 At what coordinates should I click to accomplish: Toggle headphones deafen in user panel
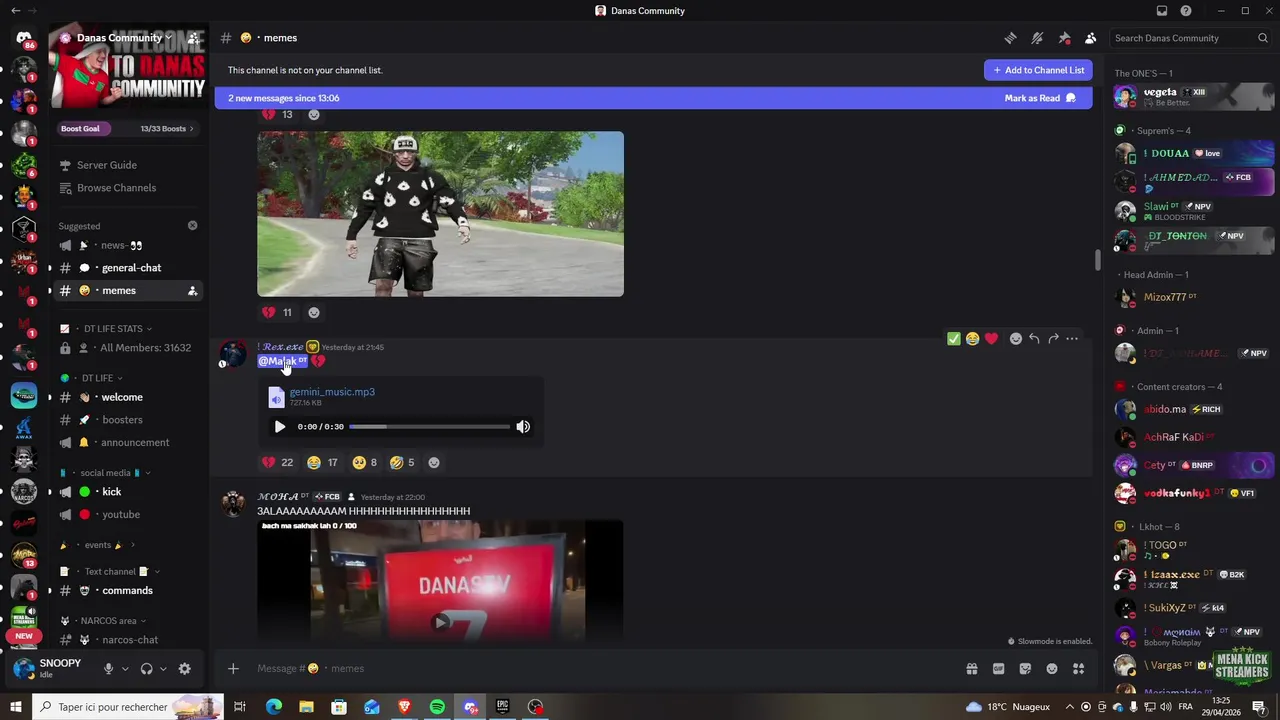pos(146,669)
